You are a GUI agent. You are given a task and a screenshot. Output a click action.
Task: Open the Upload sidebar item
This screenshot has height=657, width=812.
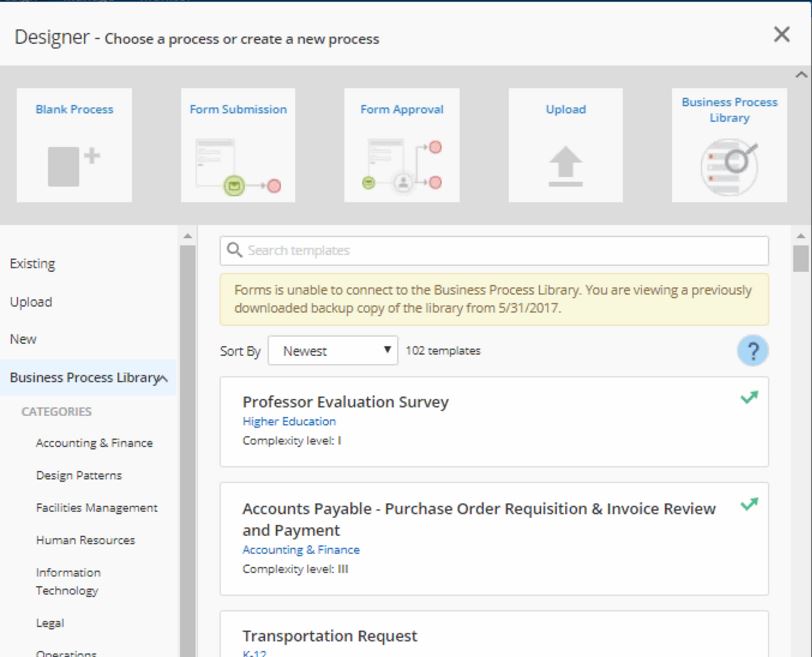click(30, 302)
